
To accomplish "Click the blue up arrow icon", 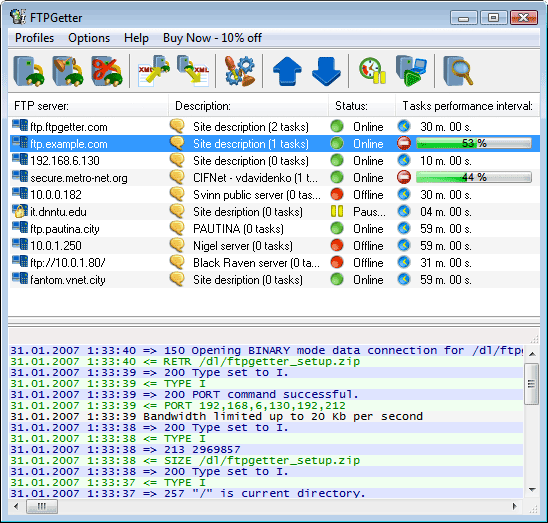I will (287, 71).
